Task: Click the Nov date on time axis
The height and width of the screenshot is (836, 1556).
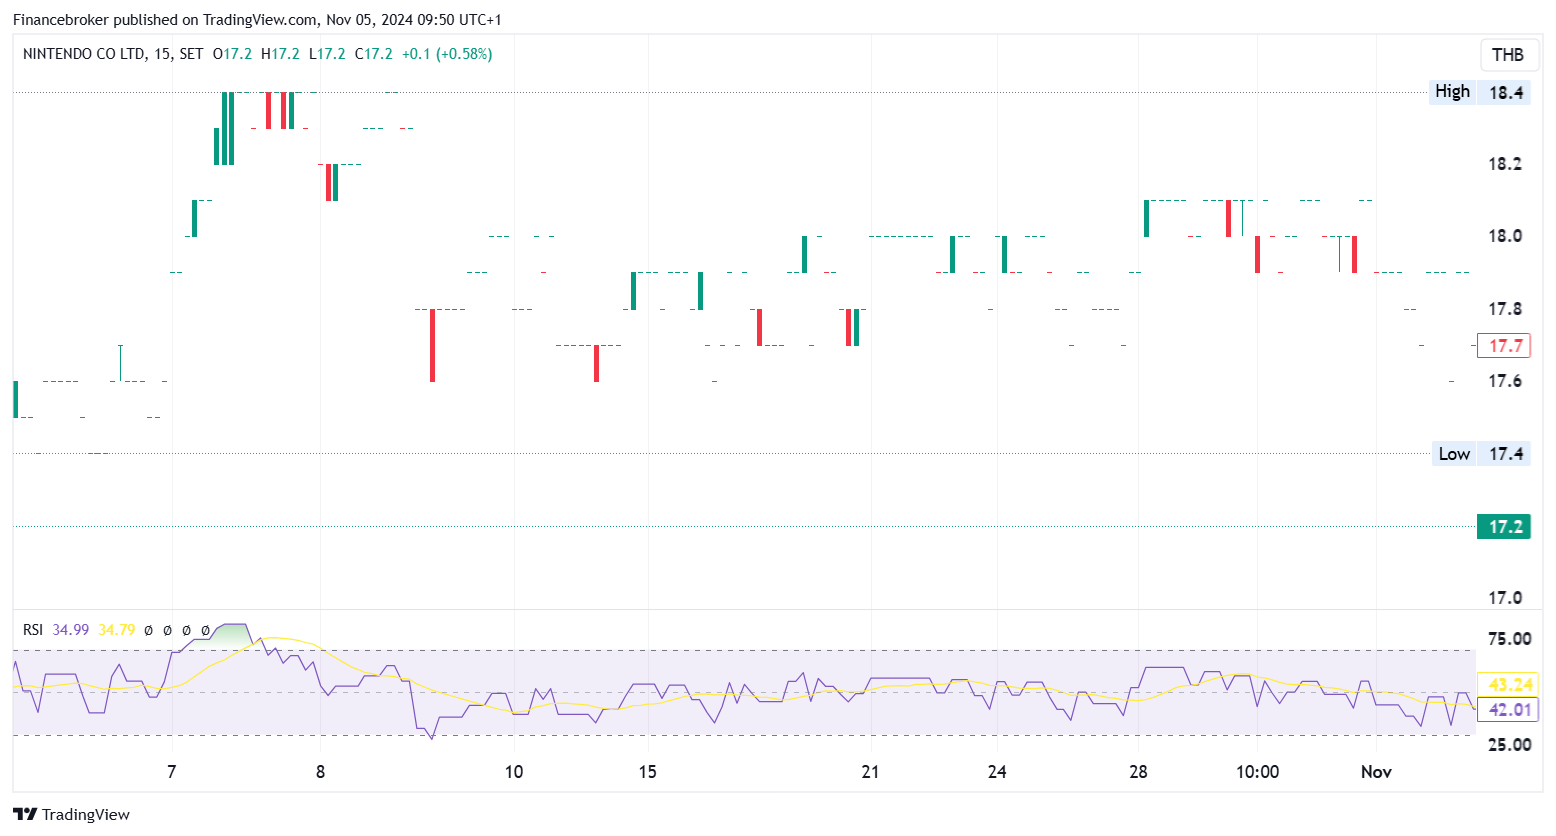Action: tap(1376, 772)
